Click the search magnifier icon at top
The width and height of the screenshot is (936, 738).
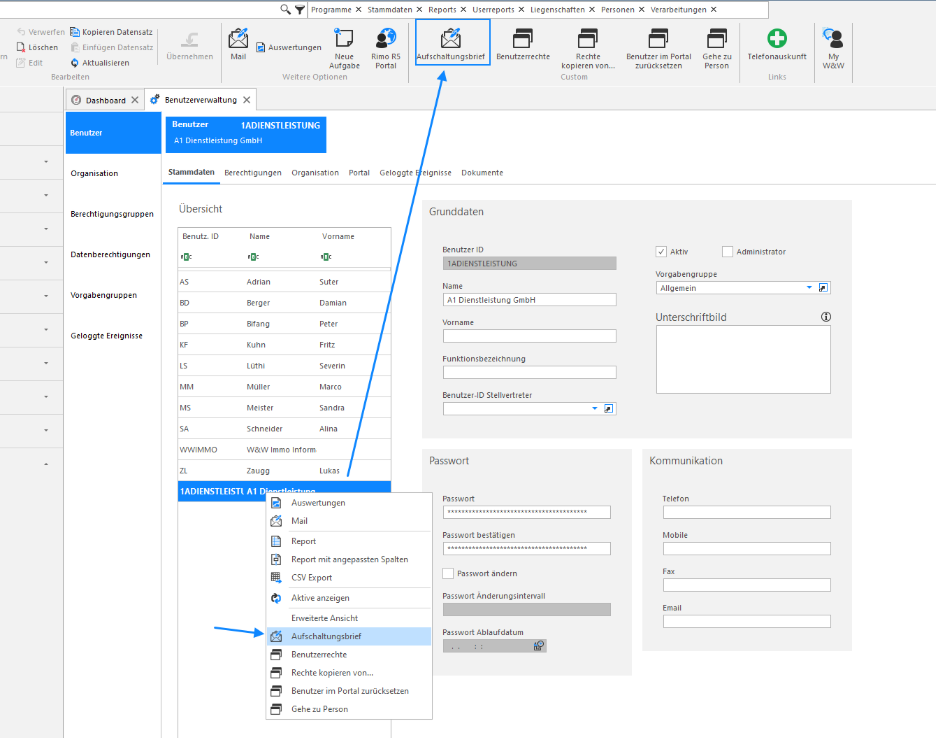(x=285, y=10)
